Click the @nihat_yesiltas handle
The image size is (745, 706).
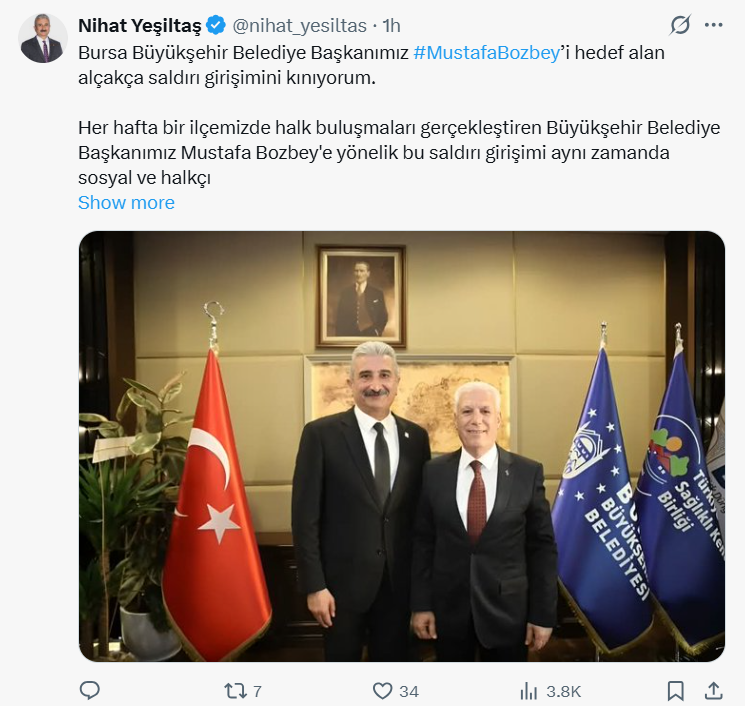[299, 26]
